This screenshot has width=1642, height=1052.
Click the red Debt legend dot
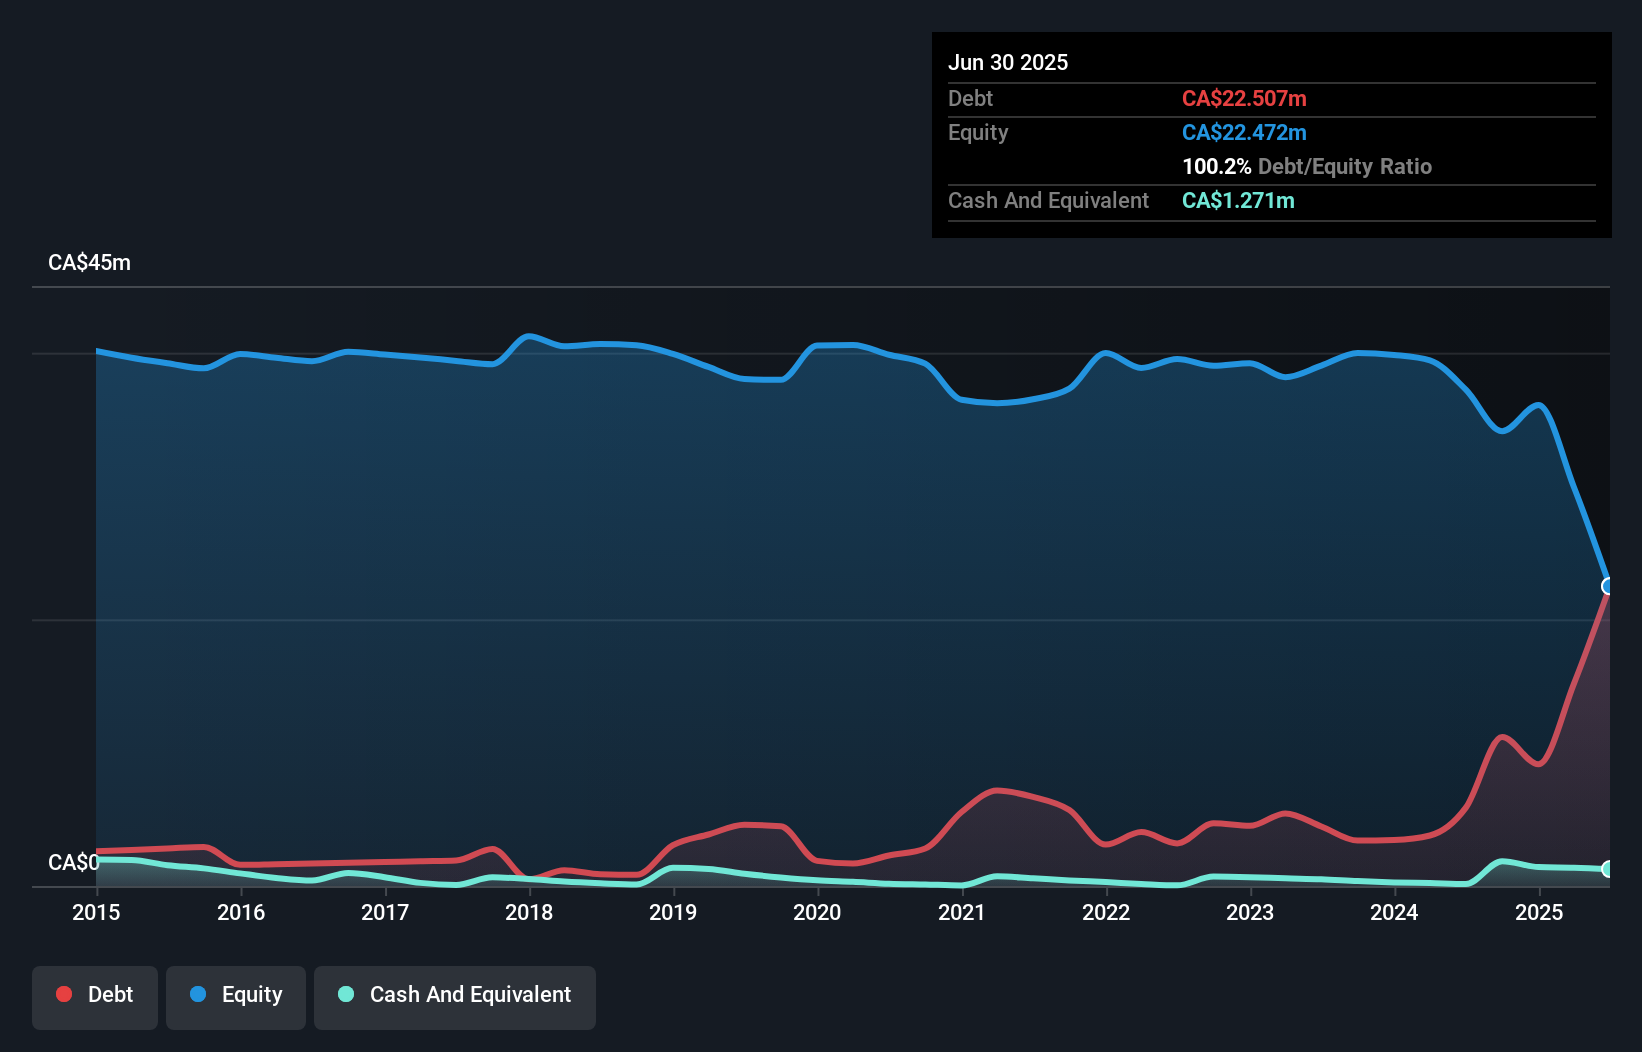click(x=64, y=994)
